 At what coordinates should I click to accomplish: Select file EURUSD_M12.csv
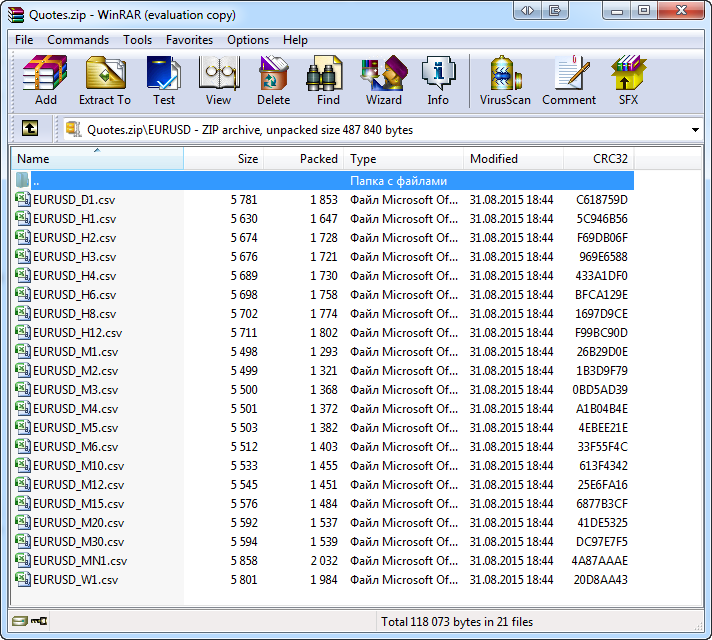[322, 485]
